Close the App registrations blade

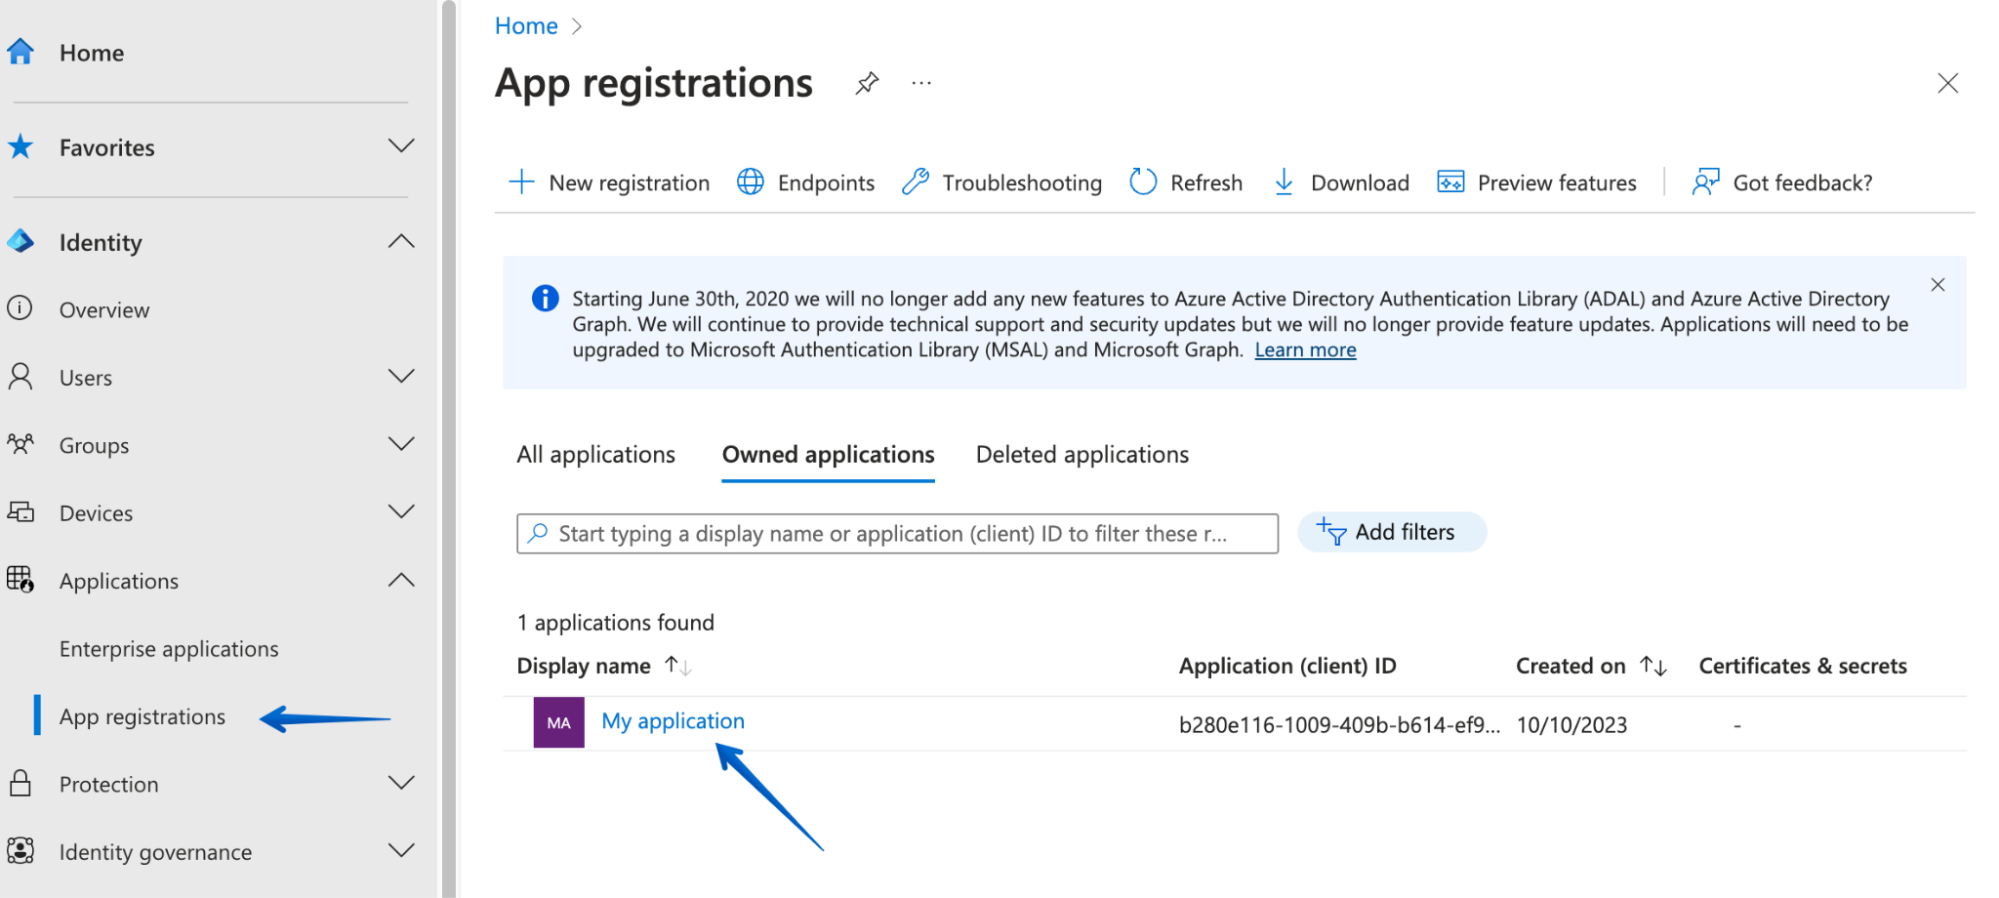tap(1947, 83)
